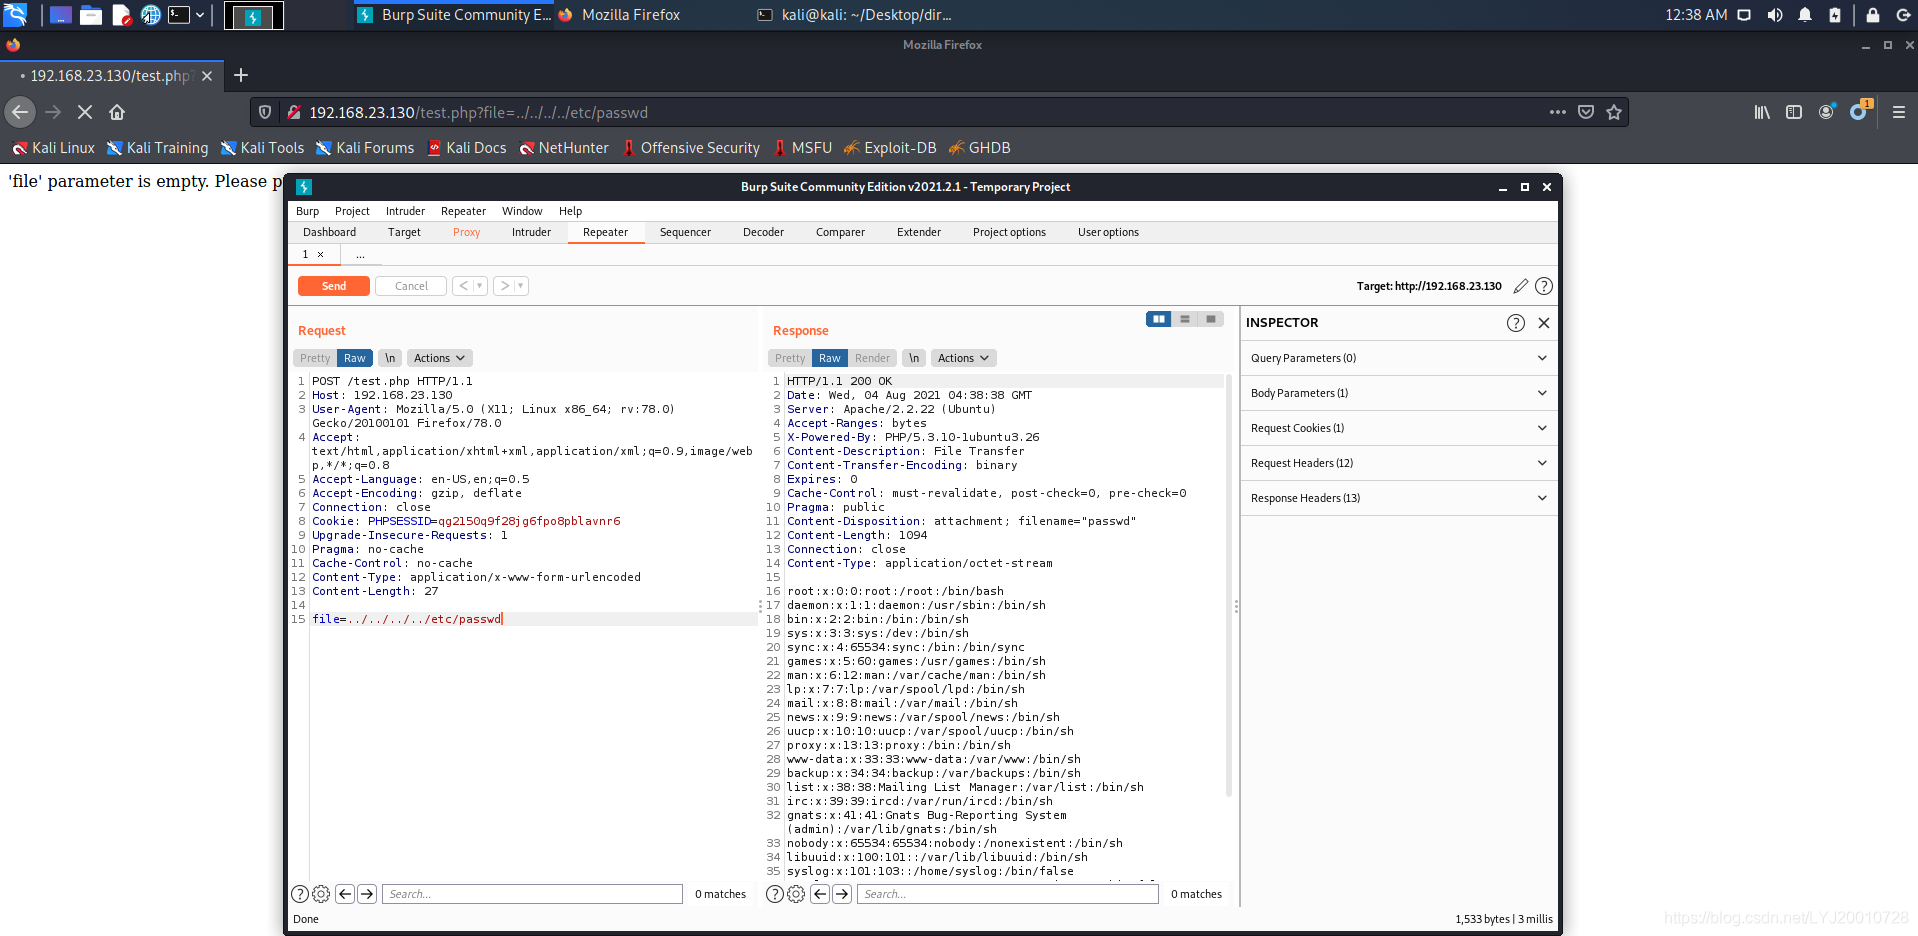Toggle Raw view in Response panel

830,358
